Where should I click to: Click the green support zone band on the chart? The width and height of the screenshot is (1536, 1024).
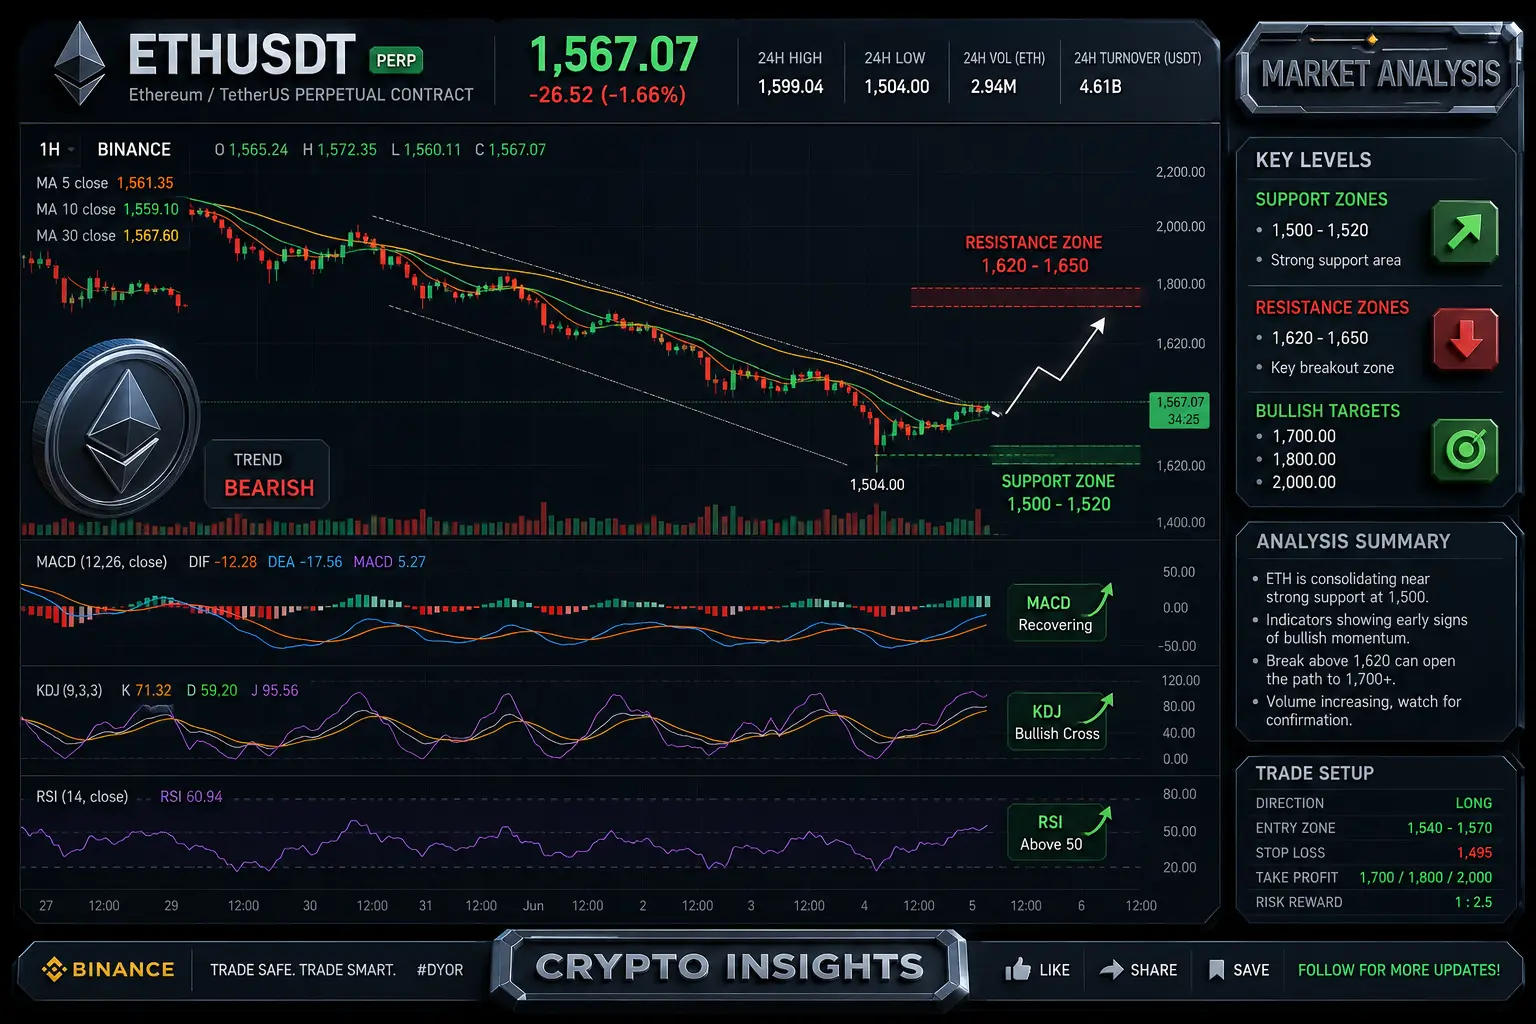point(1065,455)
